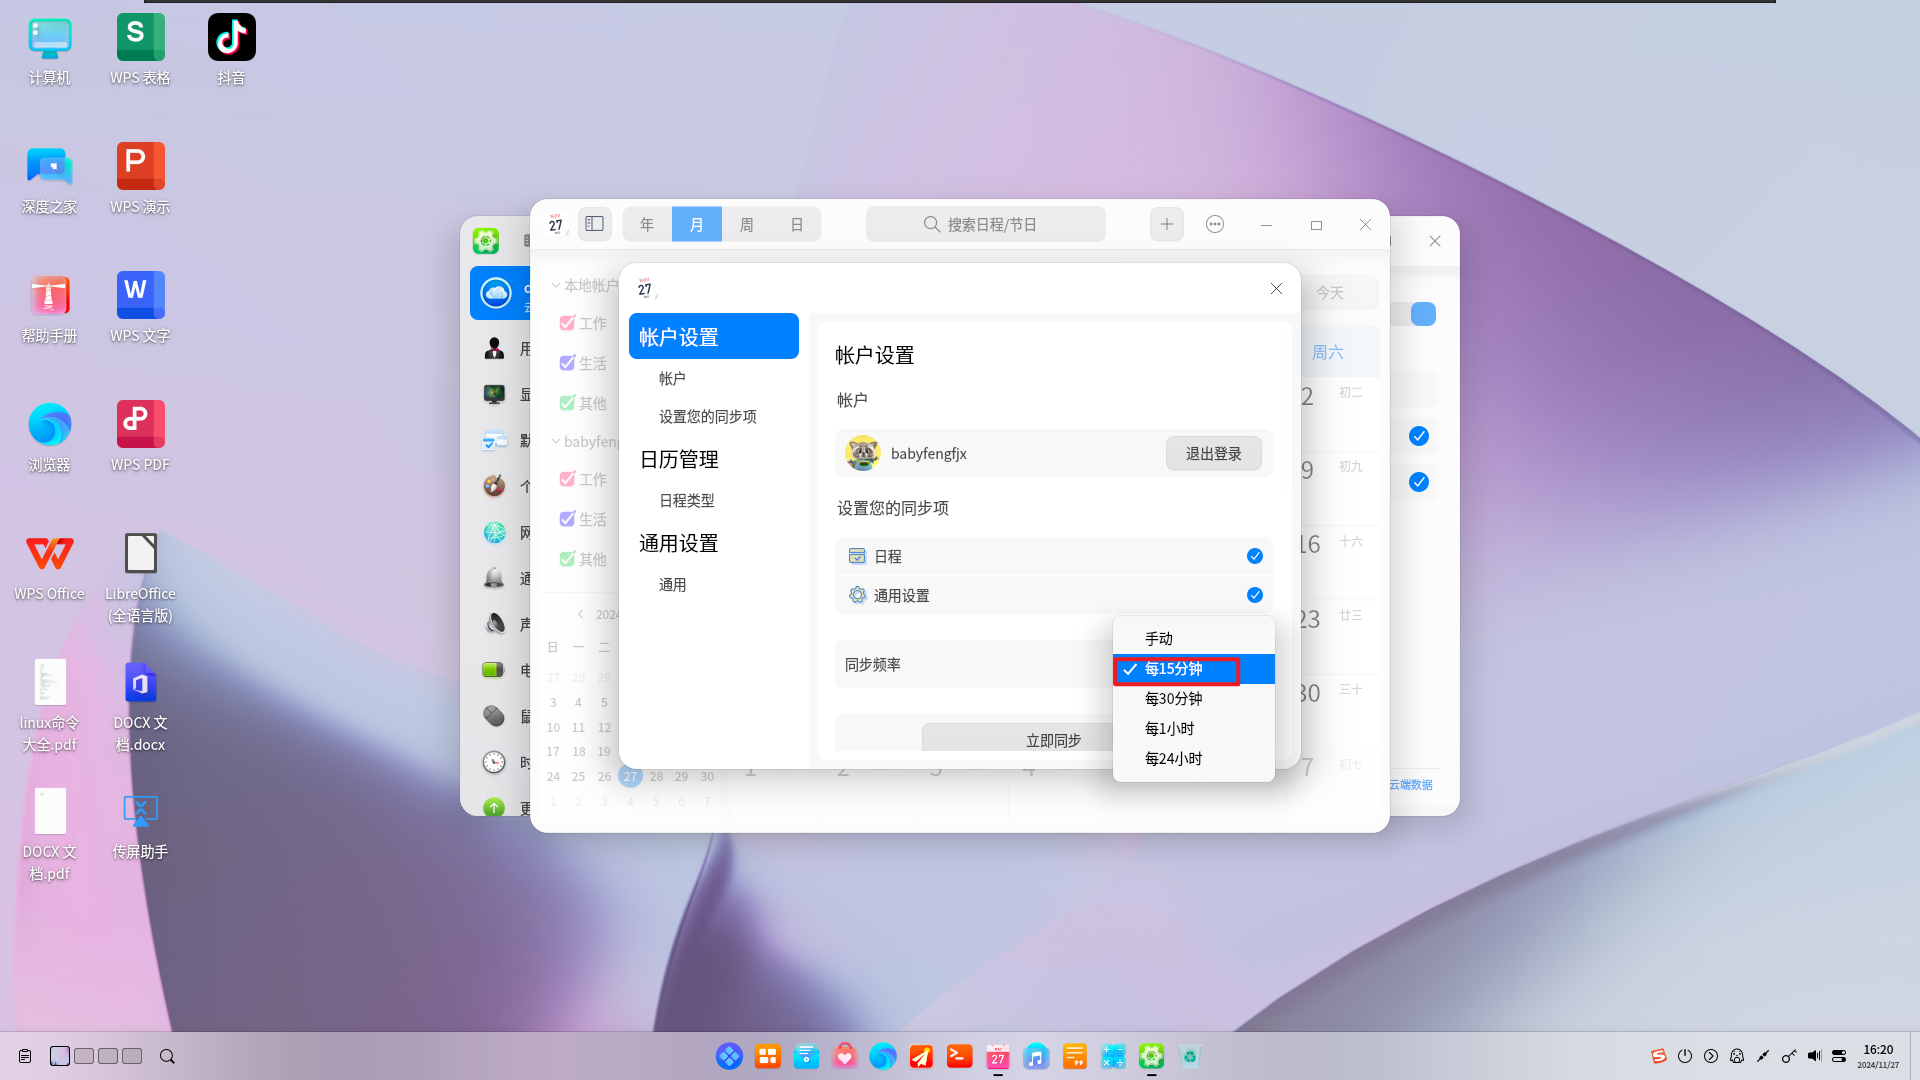The image size is (1920, 1080).
Task: Collapse the babyfengfjx account list
Action: pyautogui.click(x=556, y=441)
